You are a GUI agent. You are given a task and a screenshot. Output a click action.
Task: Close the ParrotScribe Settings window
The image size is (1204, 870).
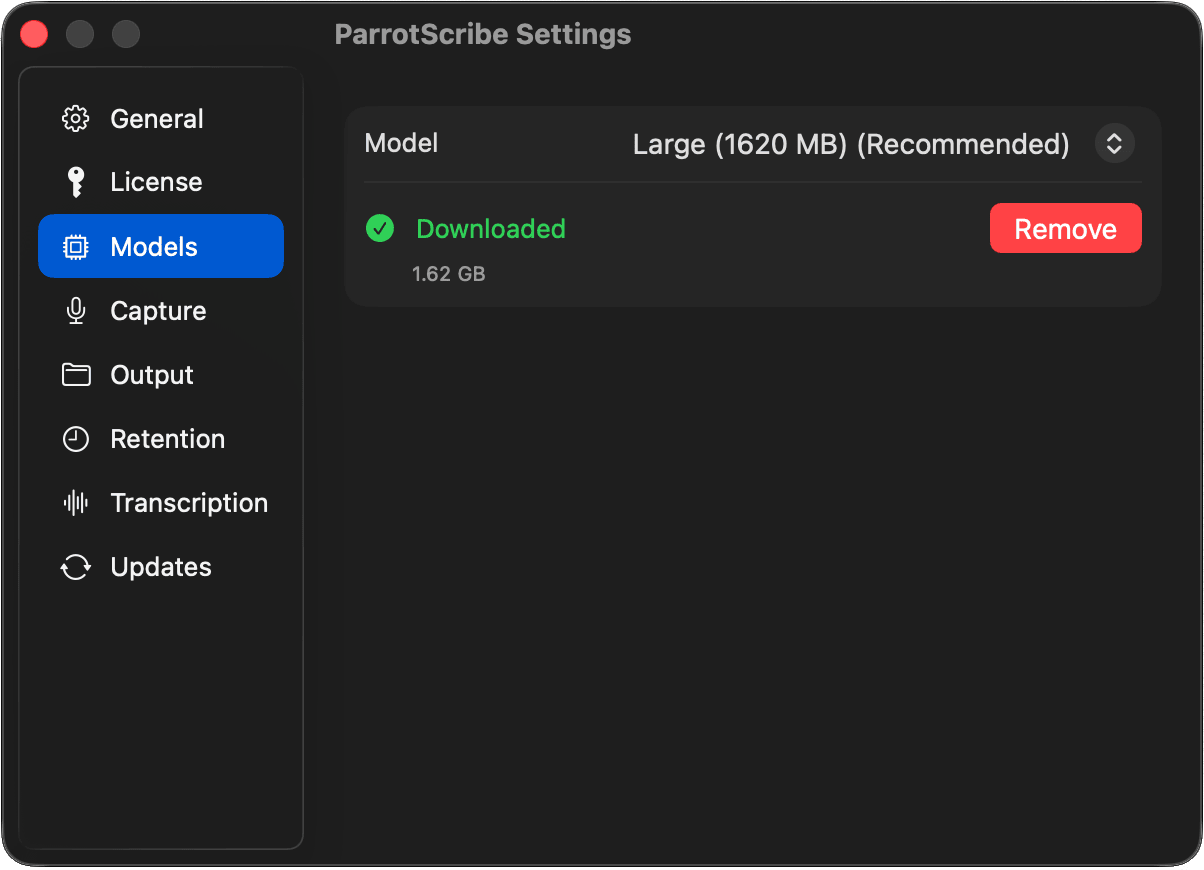click(x=34, y=34)
